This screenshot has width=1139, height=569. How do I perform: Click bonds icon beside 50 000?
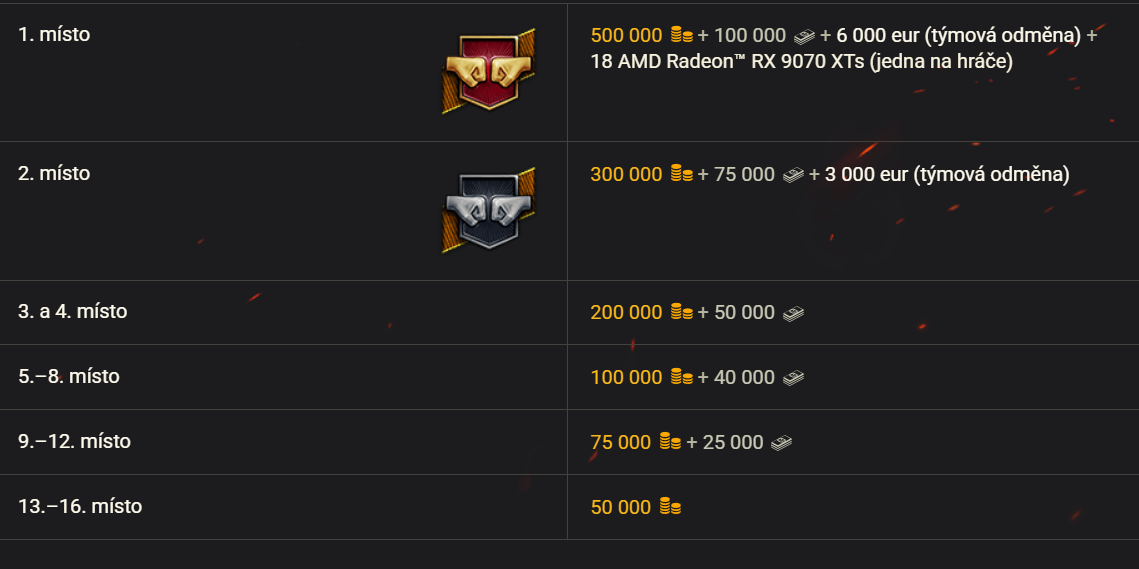point(793,313)
